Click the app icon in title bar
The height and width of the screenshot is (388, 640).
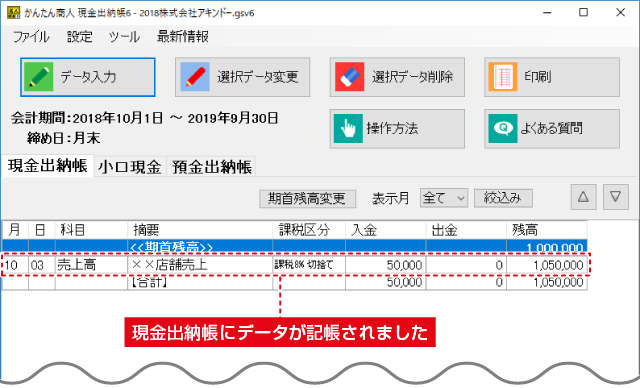(x=13, y=13)
